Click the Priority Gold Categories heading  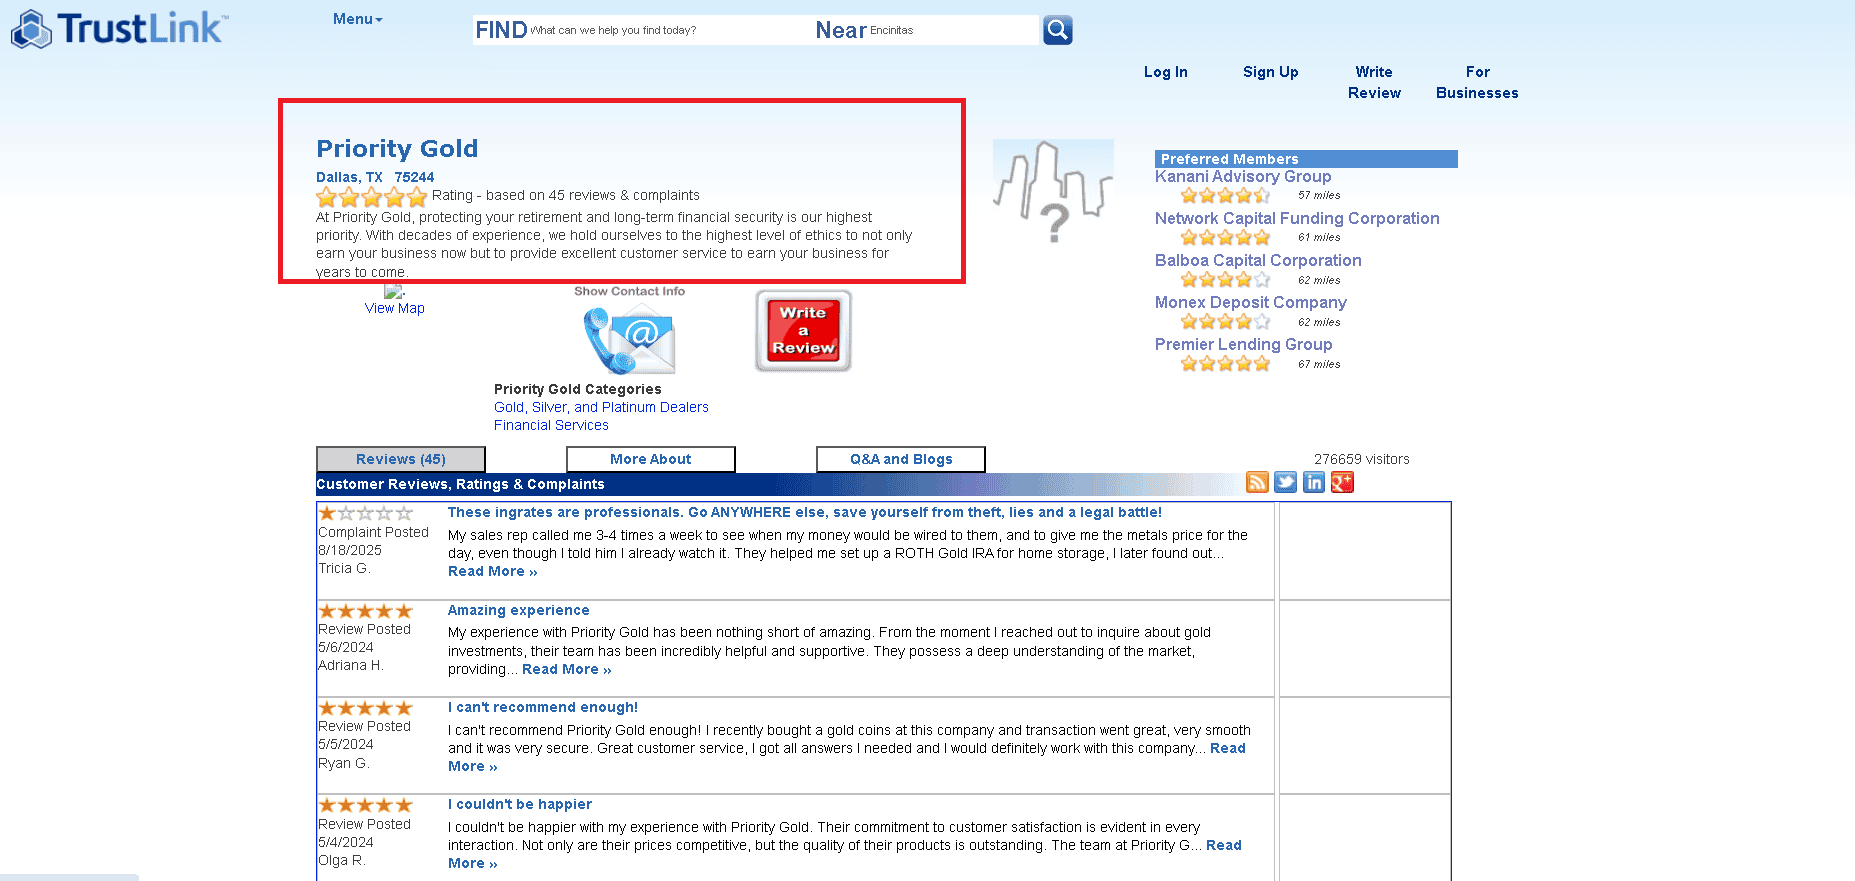click(578, 389)
